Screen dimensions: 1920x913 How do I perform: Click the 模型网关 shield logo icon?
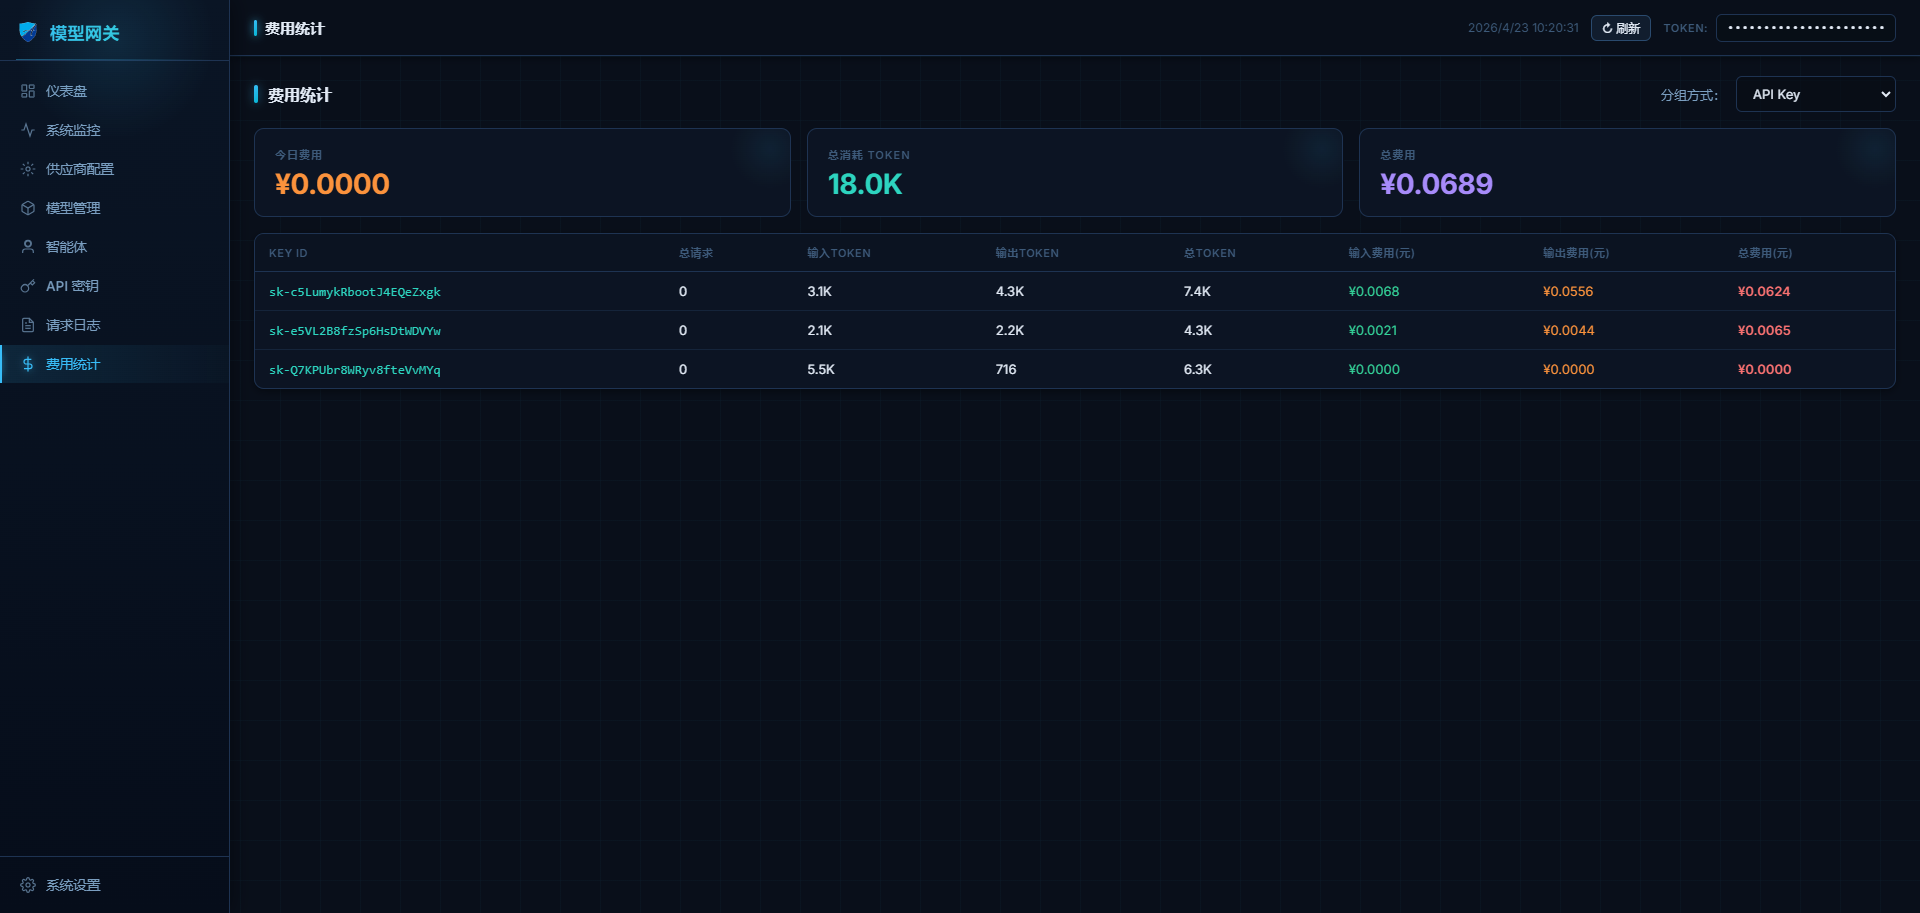pos(28,32)
